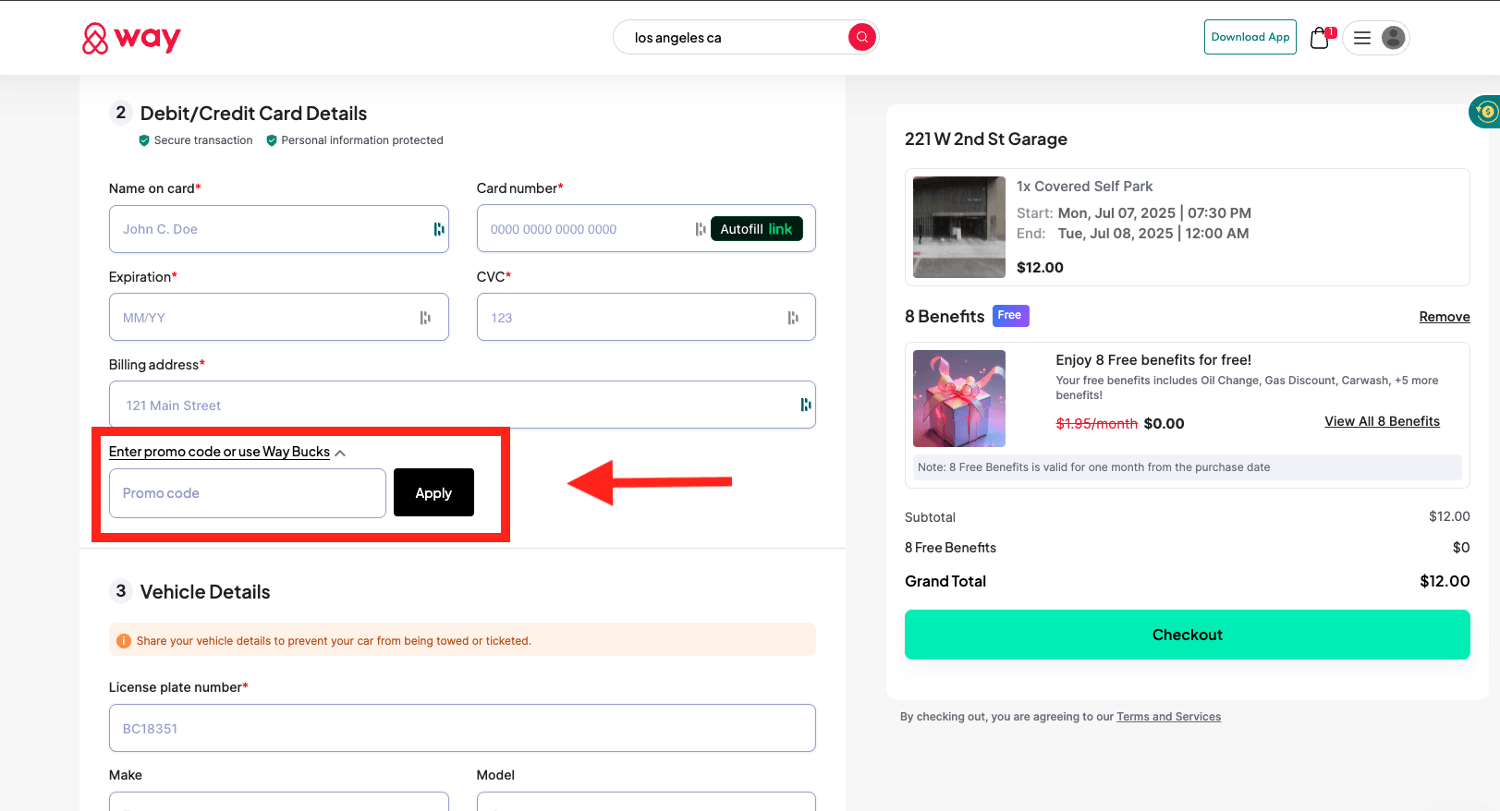Viewport: 1500px width, 811px height.
Task: Collapse the promo code section chevron
Action: pyautogui.click(x=340, y=453)
